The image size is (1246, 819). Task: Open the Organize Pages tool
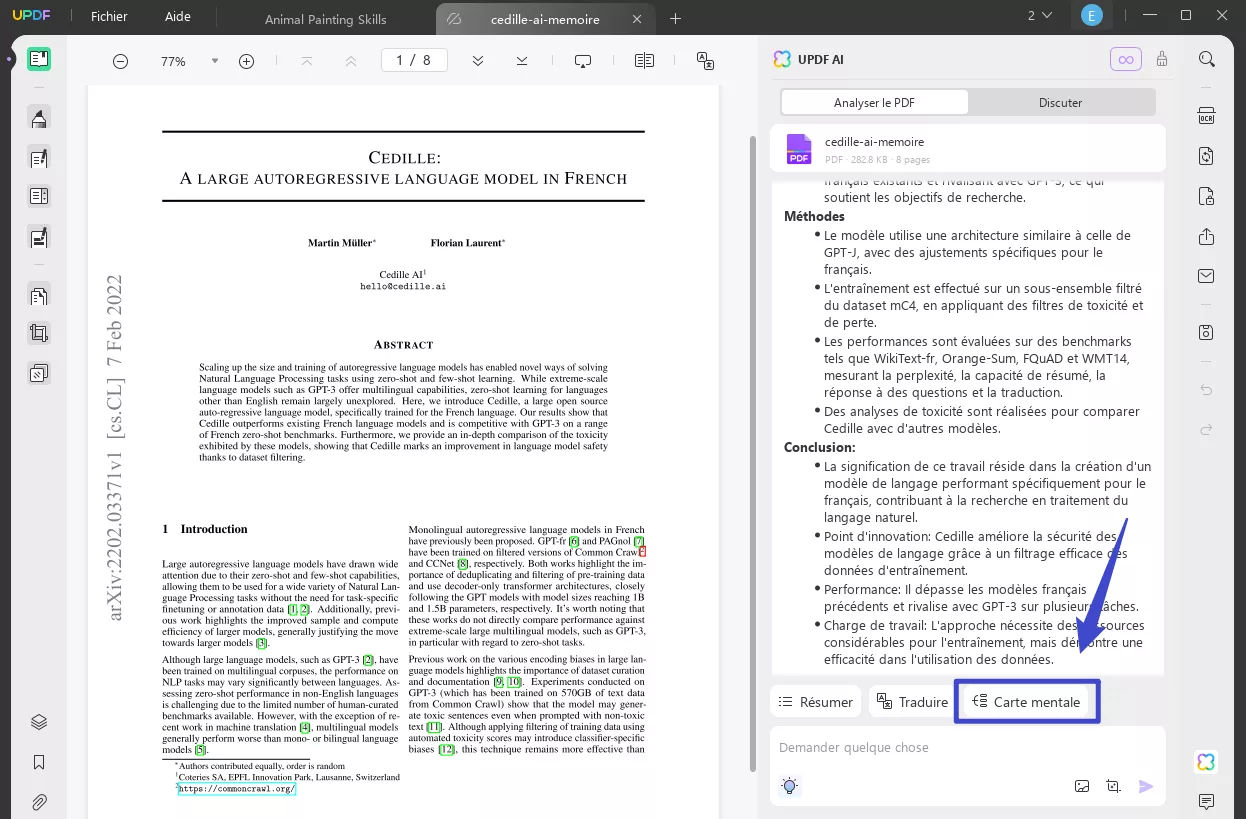click(39, 295)
